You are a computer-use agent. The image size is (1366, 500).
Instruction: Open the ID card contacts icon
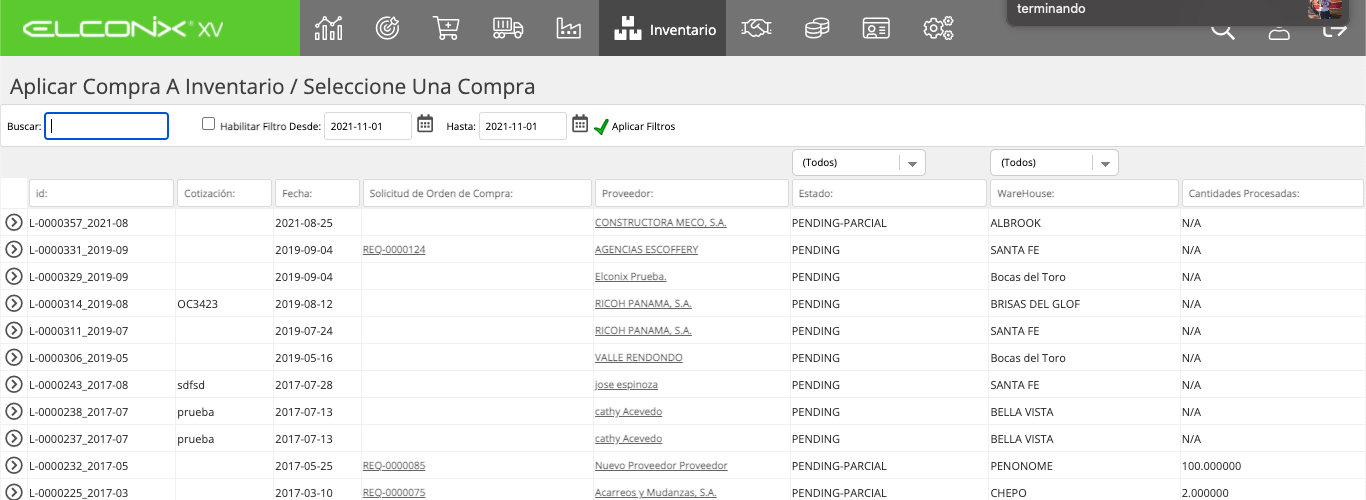[877, 29]
